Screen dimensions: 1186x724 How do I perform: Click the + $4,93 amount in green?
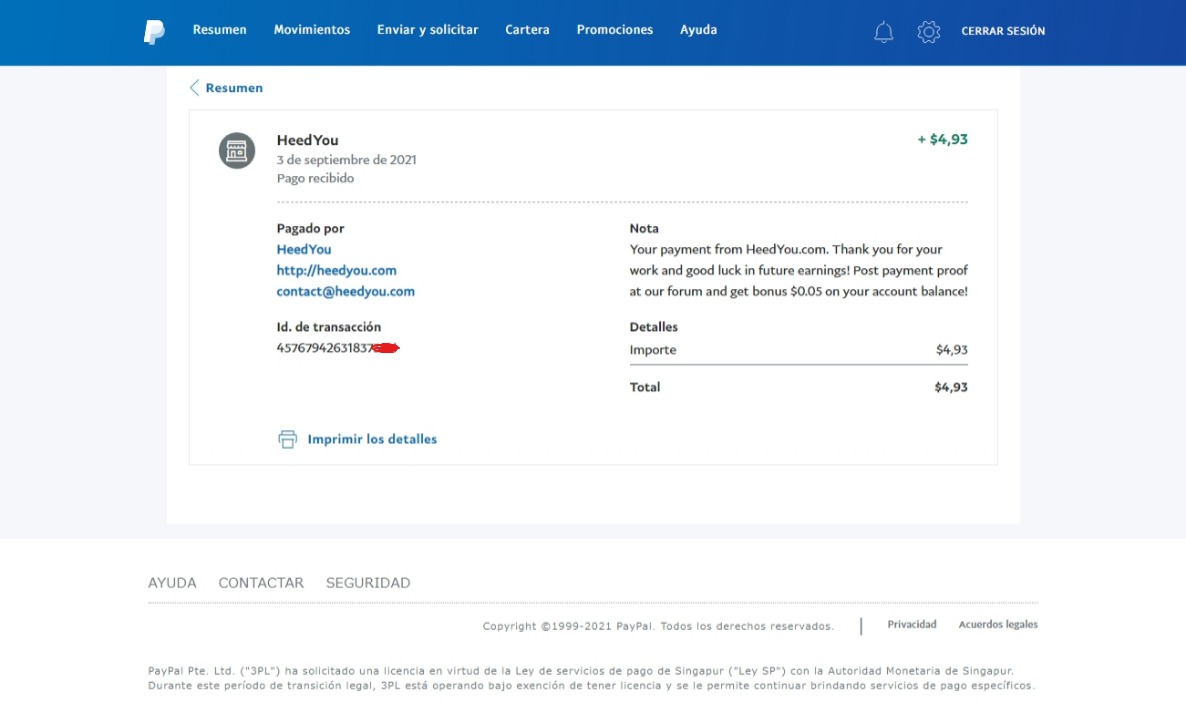tap(942, 139)
